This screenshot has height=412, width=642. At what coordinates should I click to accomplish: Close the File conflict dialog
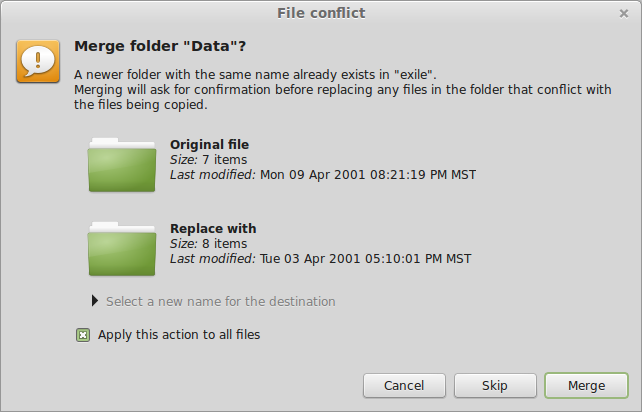coord(624,14)
